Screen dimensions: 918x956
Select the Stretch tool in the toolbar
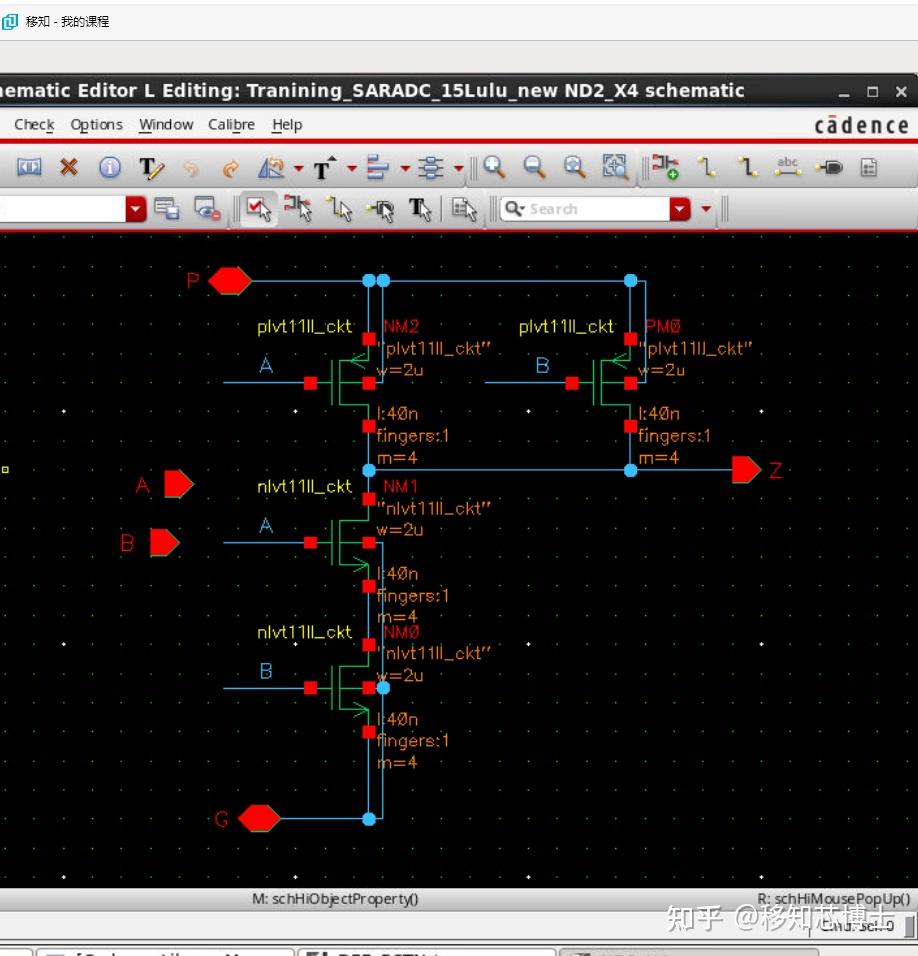pos(29,167)
